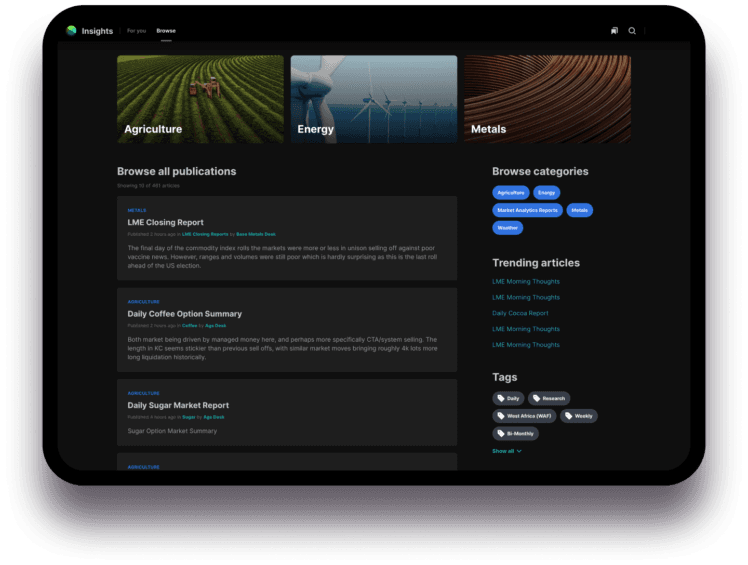Image resolution: width=748 pixels, height=565 pixels.
Task: Click Ags Desk link under Sugar Report
Action: point(214,417)
